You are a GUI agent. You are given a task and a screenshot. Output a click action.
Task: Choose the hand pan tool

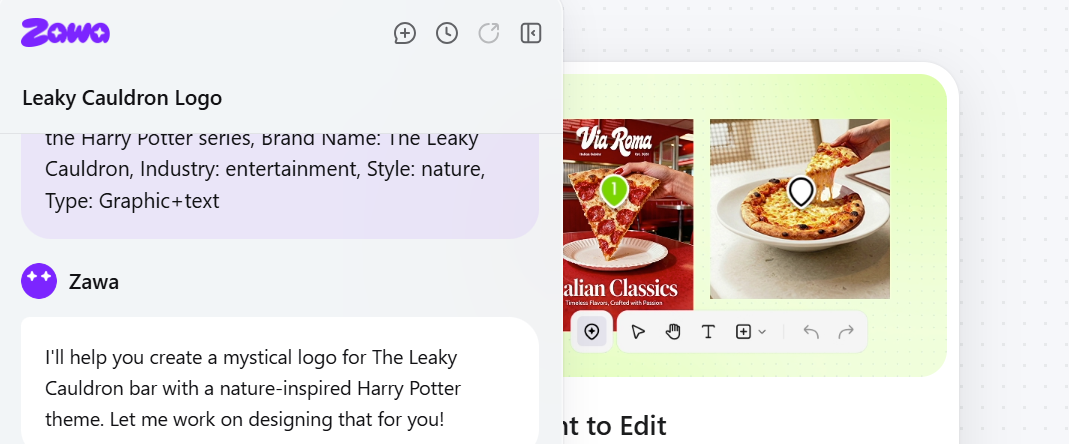pos(674,332)
